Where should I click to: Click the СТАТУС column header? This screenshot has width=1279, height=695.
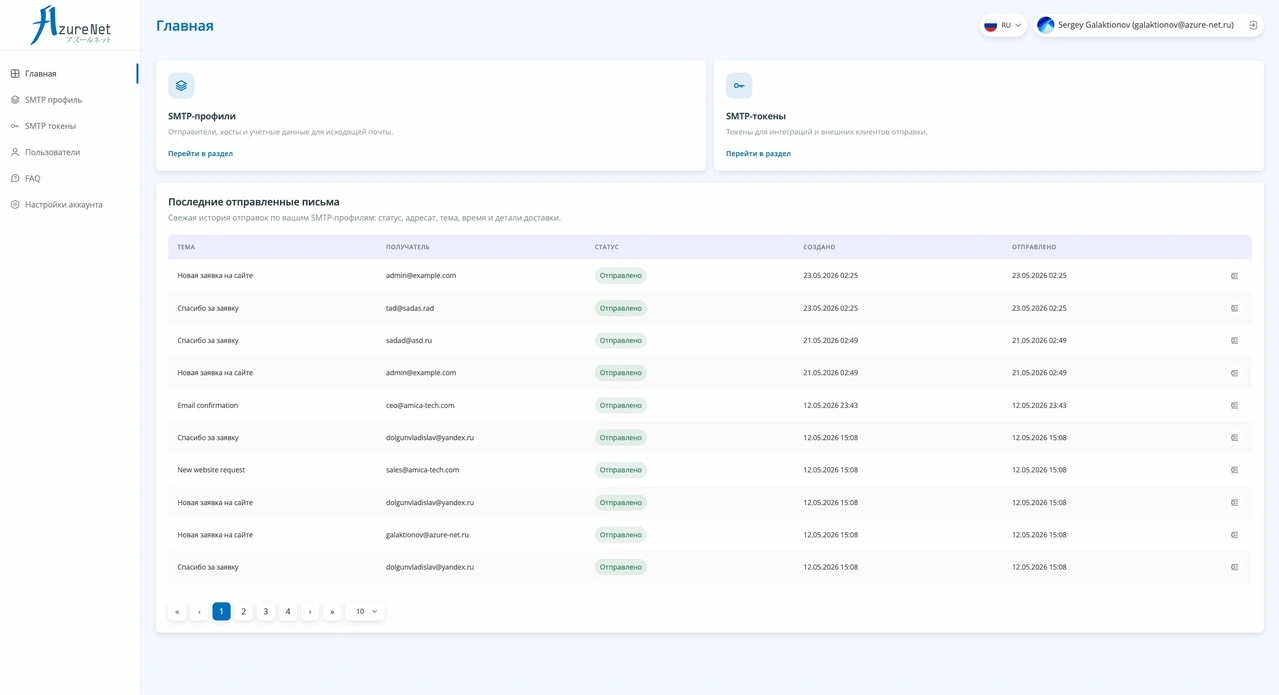(x=607, y=247)
